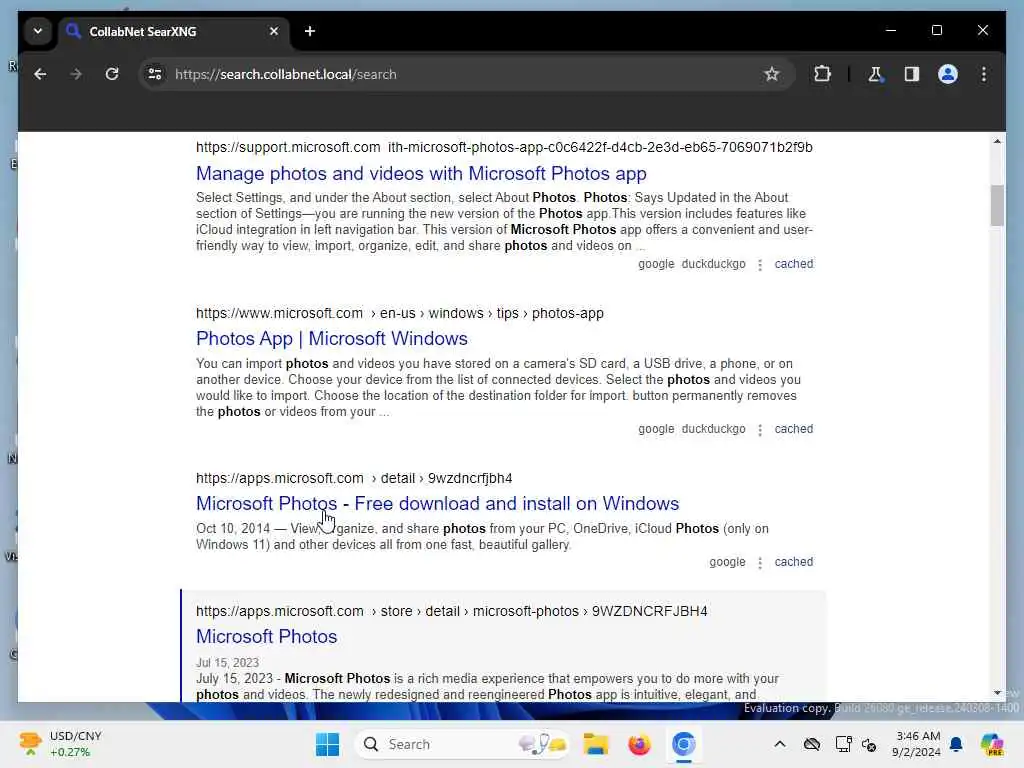Expand options dots for Photos App result
The image size is (1024, 768).
click(760, 430)
